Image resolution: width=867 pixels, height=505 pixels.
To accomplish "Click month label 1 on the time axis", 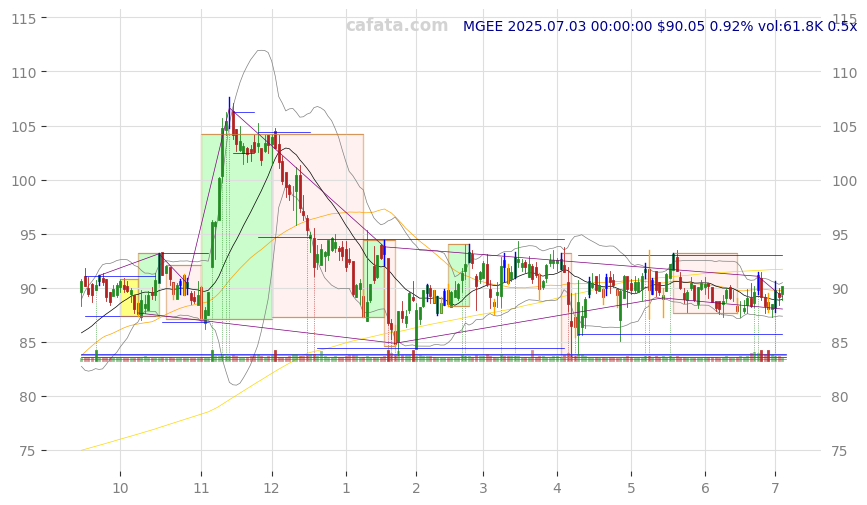I will point(346,488).
